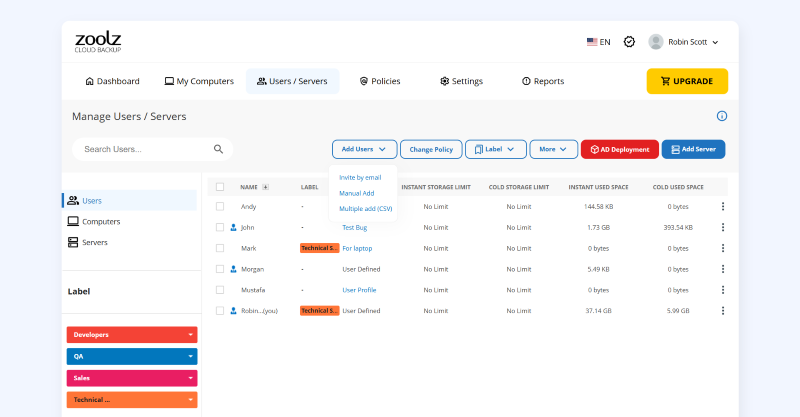Toggle the select-all checkbox in table header
This screenshot has height=417, width=800.
click(x=220, y=187)
